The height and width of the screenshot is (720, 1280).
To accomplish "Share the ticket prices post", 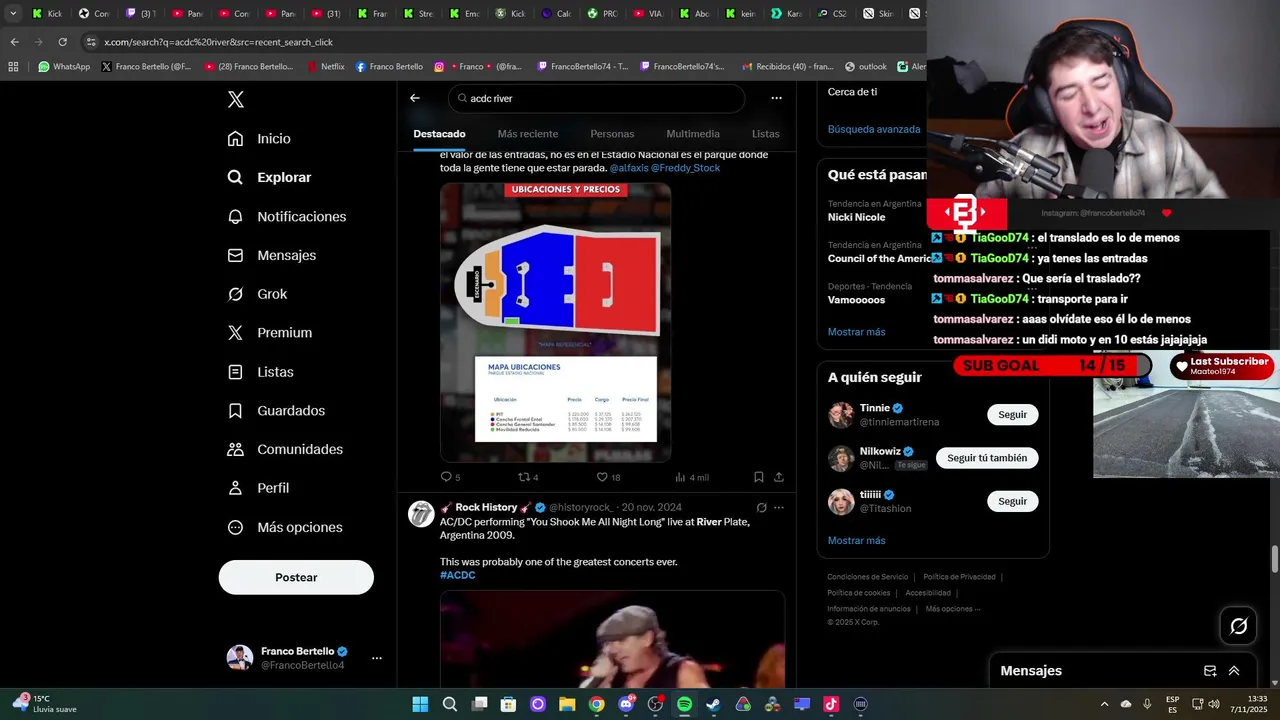I will click(779, 477).
